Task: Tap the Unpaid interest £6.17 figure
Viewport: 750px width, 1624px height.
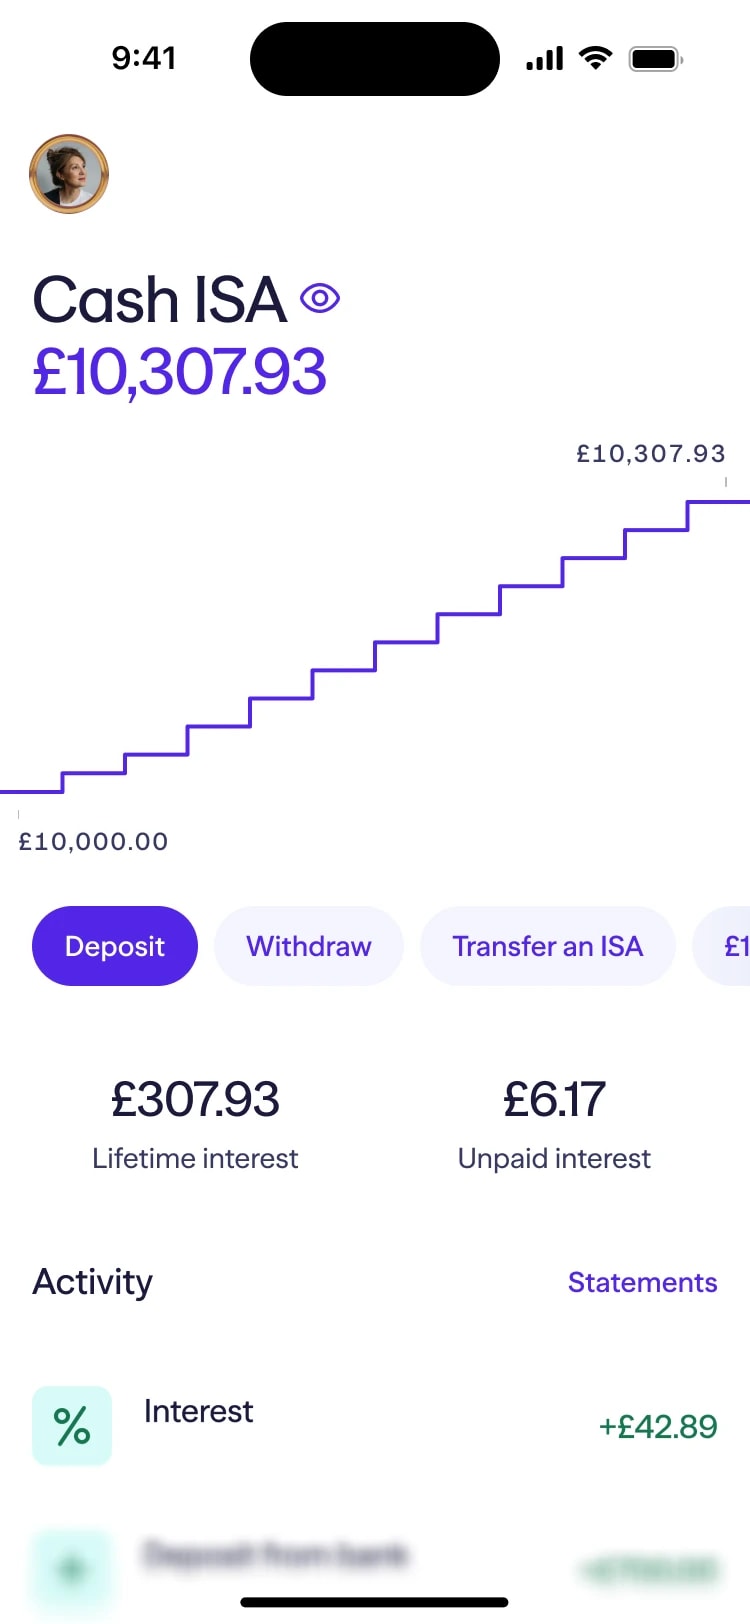Action: point(554,1100)
